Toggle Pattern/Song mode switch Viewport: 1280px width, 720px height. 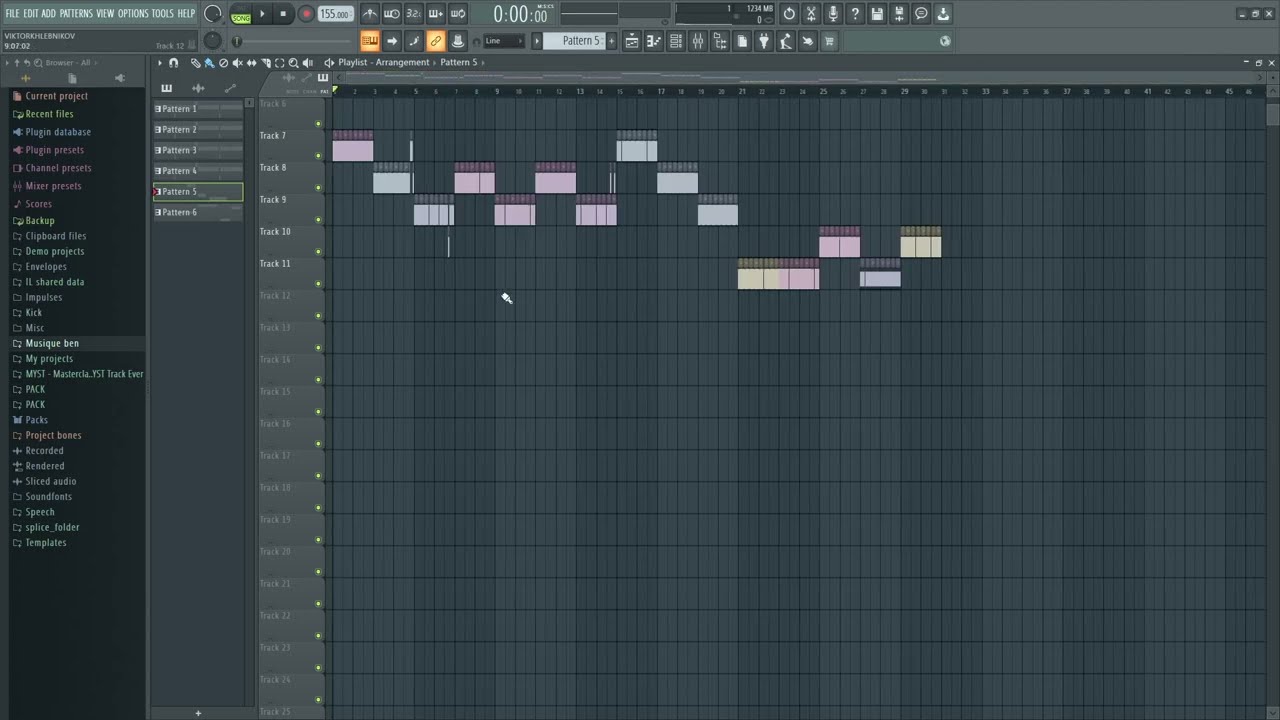tap(241, 14)
